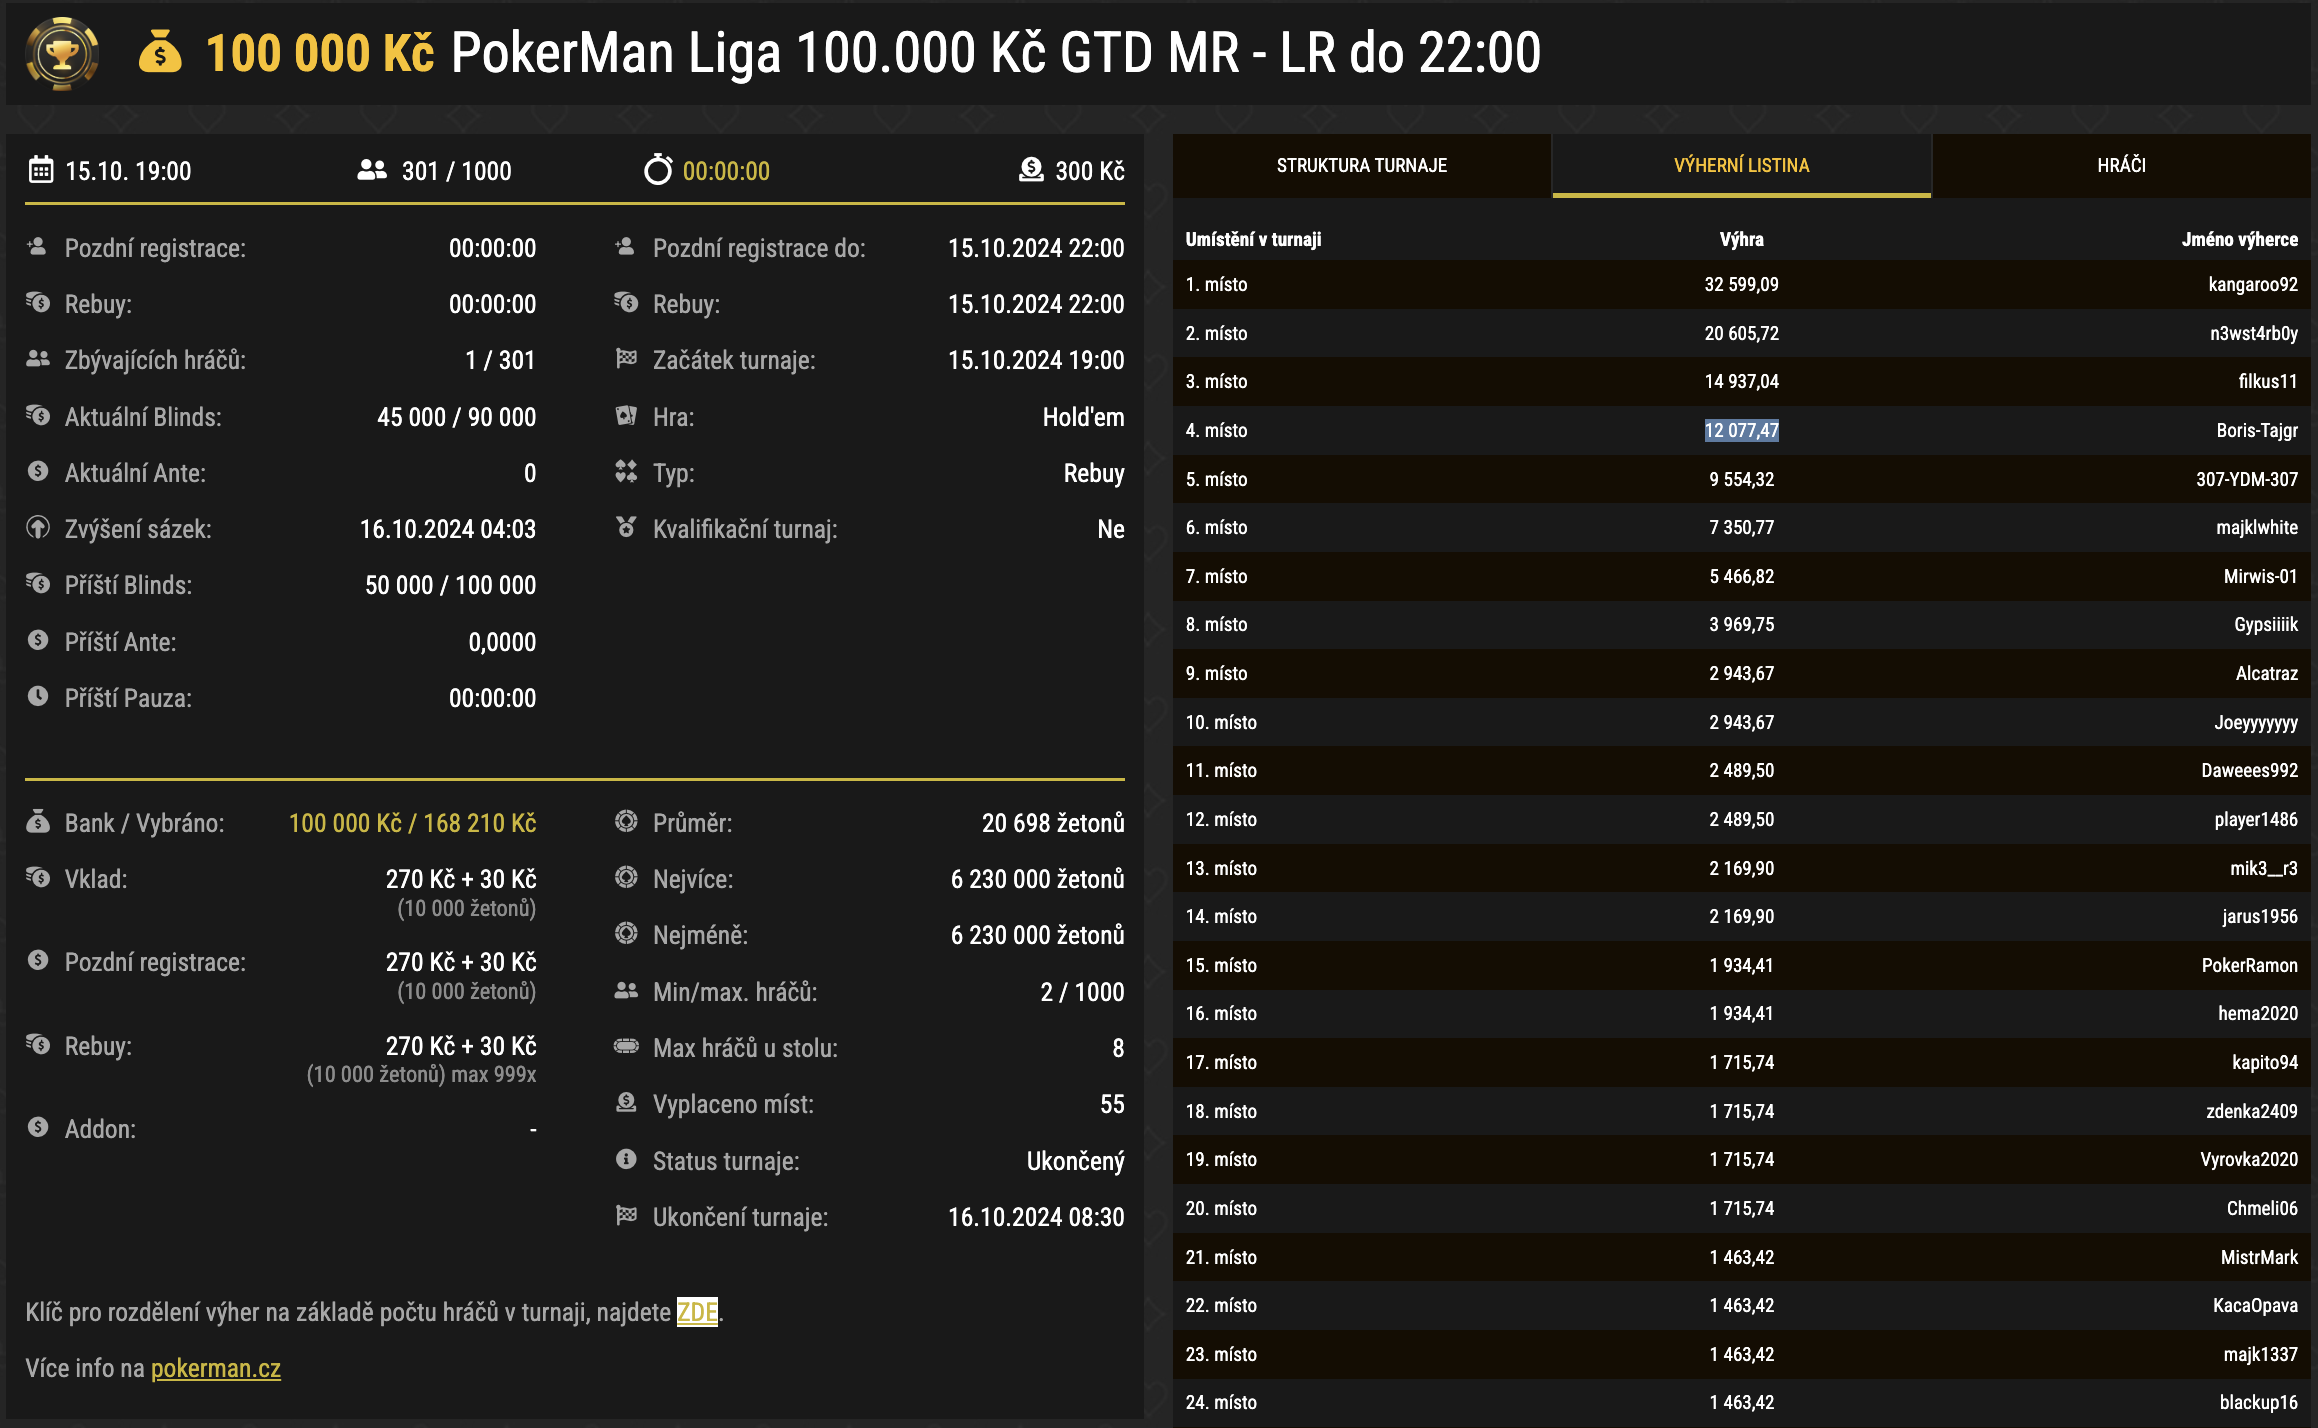This screenshot has width=2318, height=1428.
Task: Click the 20. místo row label
Action: pos(1221,1208)
